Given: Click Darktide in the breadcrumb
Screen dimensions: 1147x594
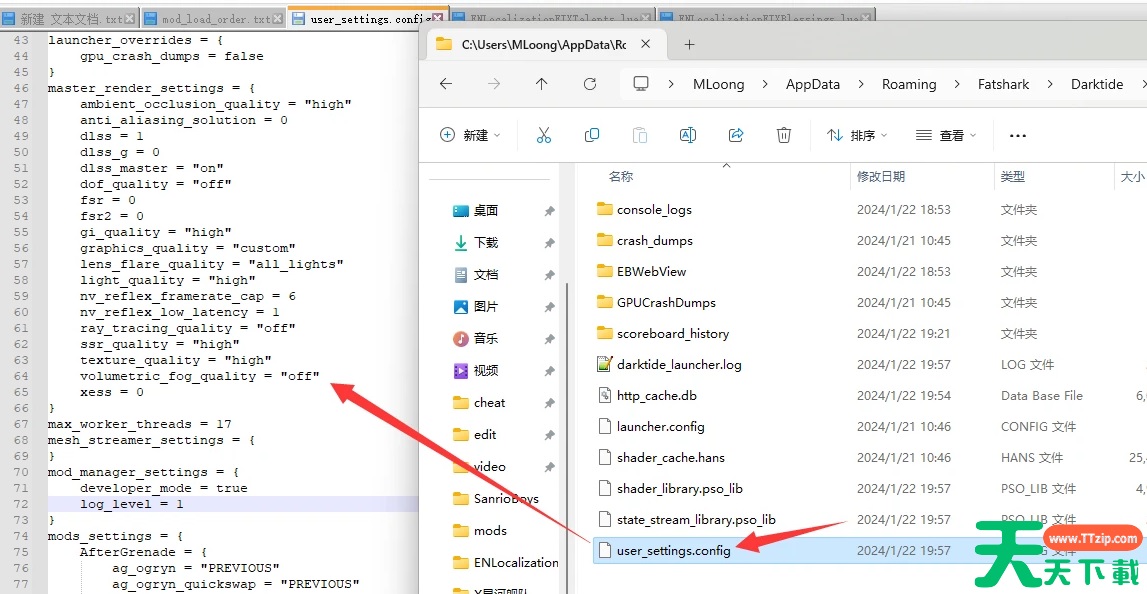Looking at the screenshot, I should click(x=1097, y=84).
